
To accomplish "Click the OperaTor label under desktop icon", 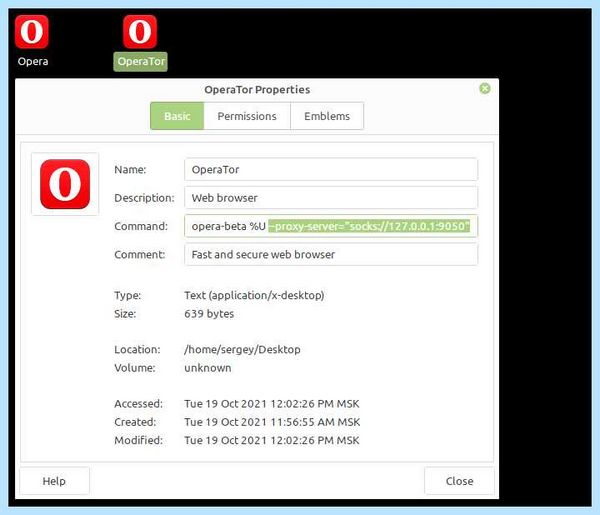I will point(140,62).
